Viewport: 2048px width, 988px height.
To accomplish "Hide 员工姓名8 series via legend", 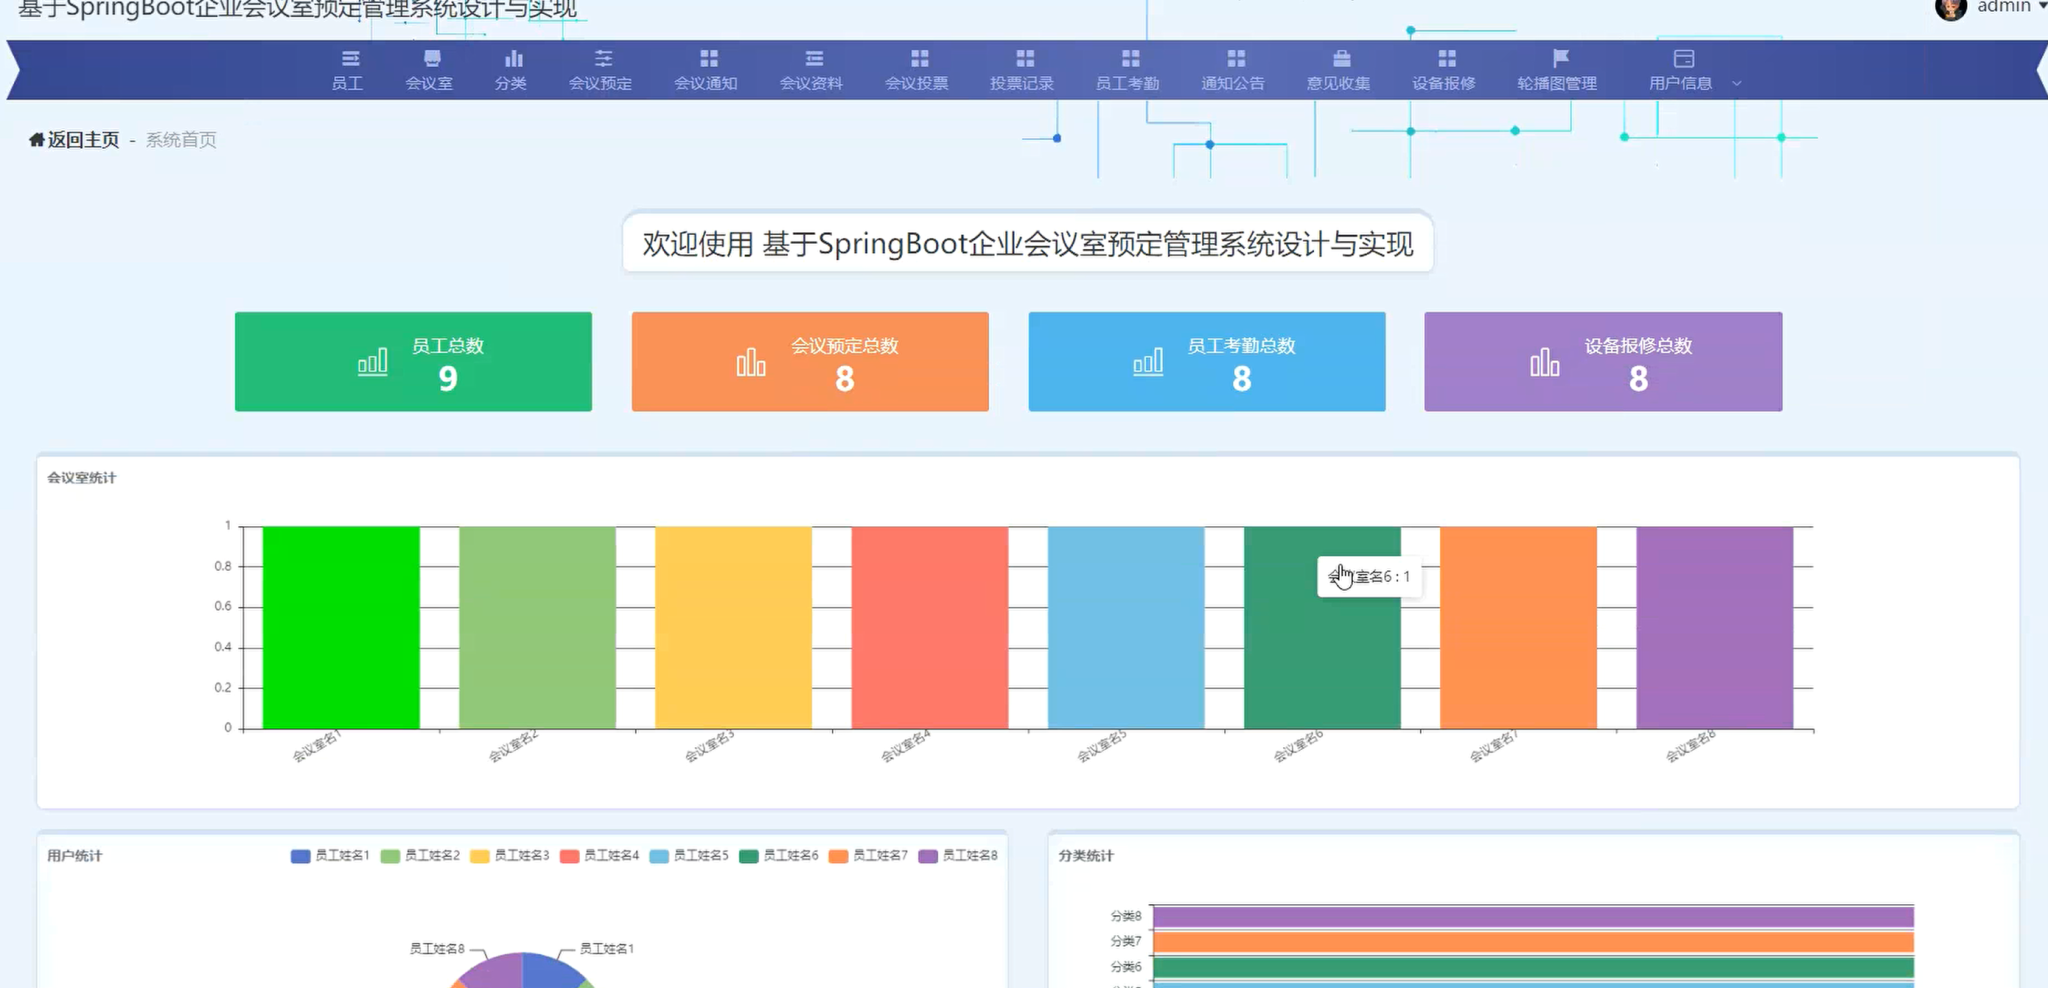I will coord(958,856).
